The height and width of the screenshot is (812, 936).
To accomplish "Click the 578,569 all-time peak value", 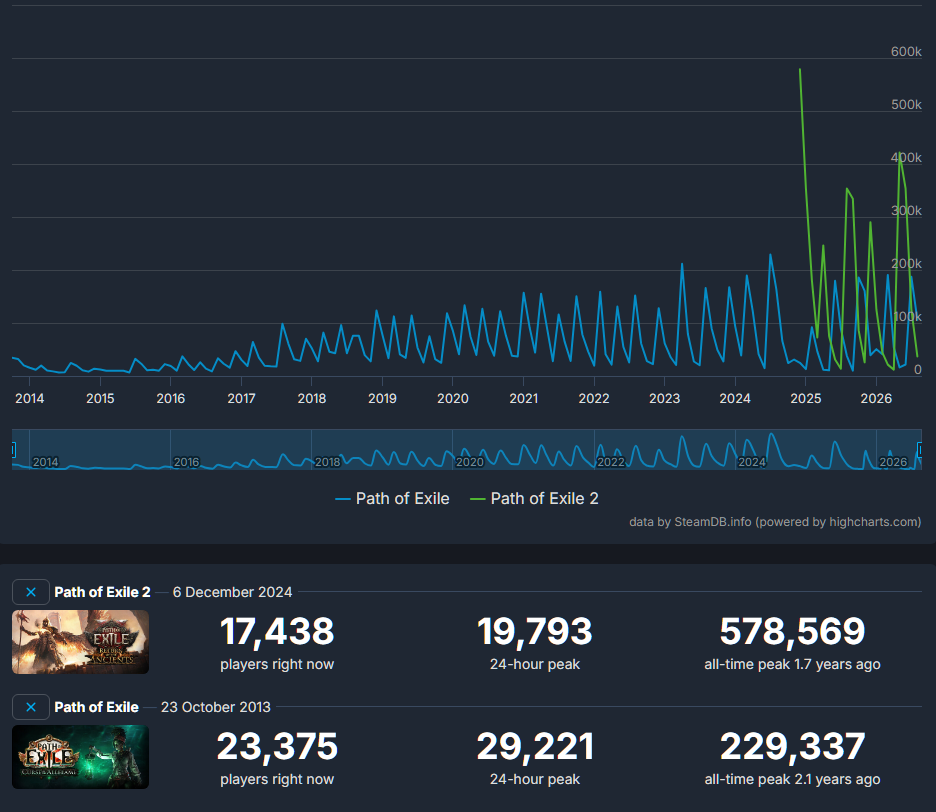I will (x=792, y=632).
